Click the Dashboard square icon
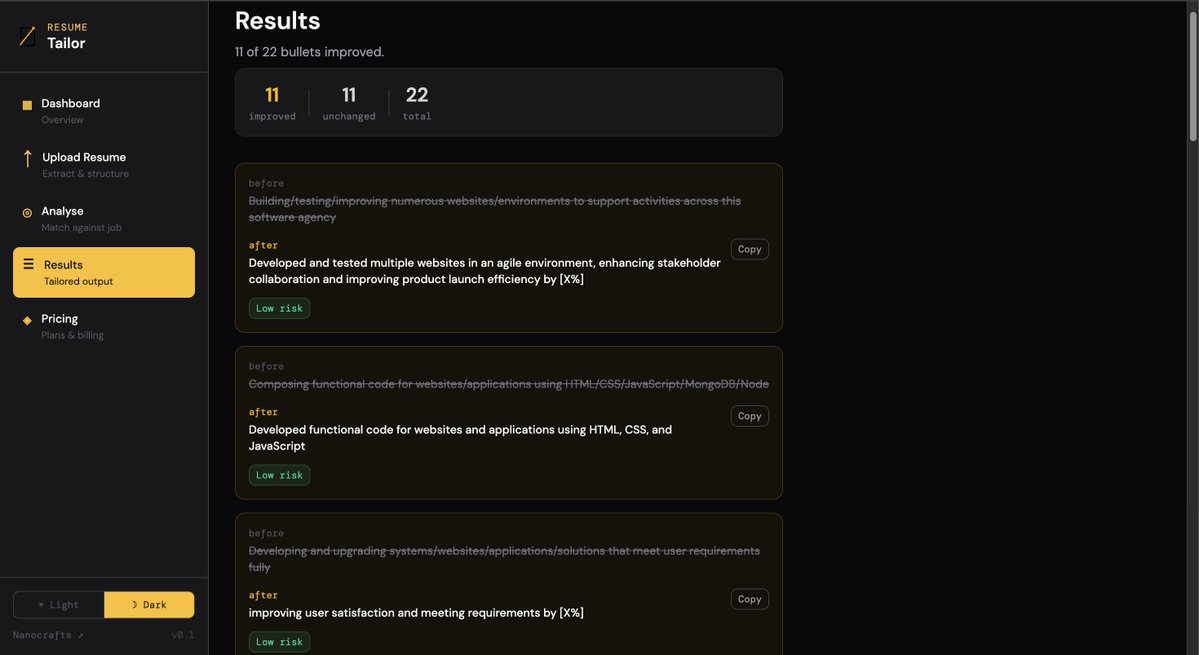 click(27, 105)
